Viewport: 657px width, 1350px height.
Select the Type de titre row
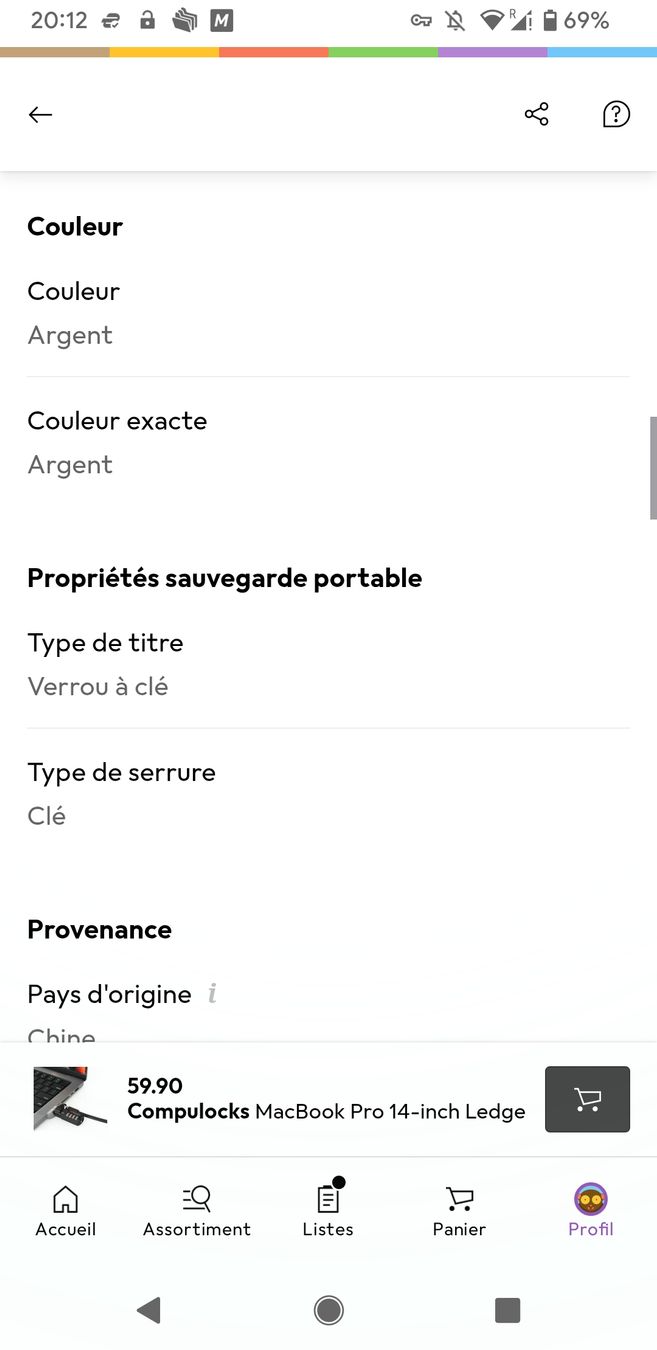pos(328,664)
